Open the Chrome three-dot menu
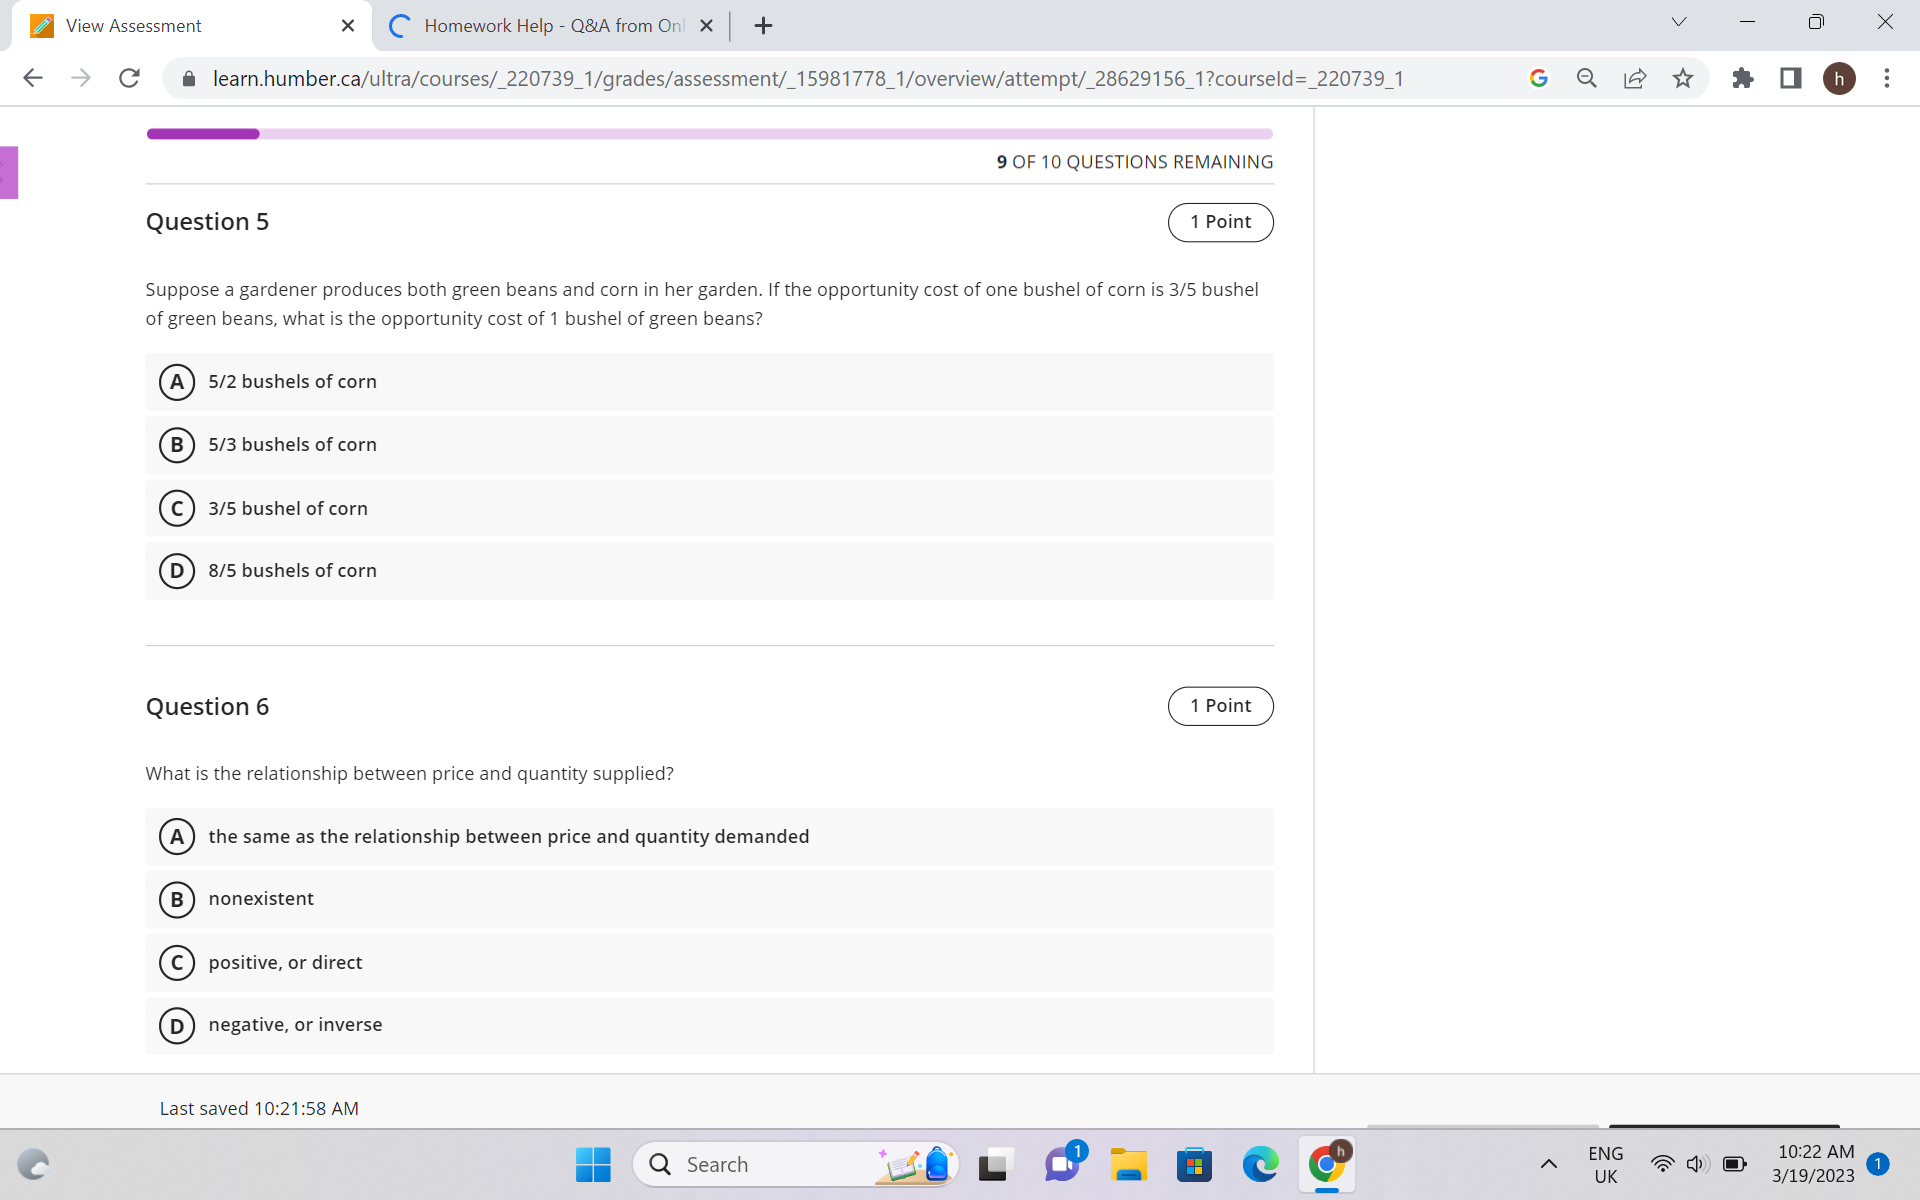 1888,78
